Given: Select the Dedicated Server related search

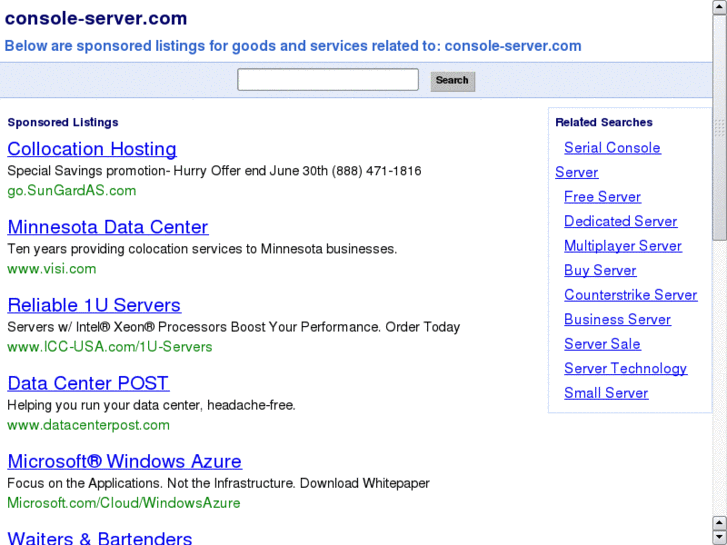Looking at the screenshot, I should point(620,221).
